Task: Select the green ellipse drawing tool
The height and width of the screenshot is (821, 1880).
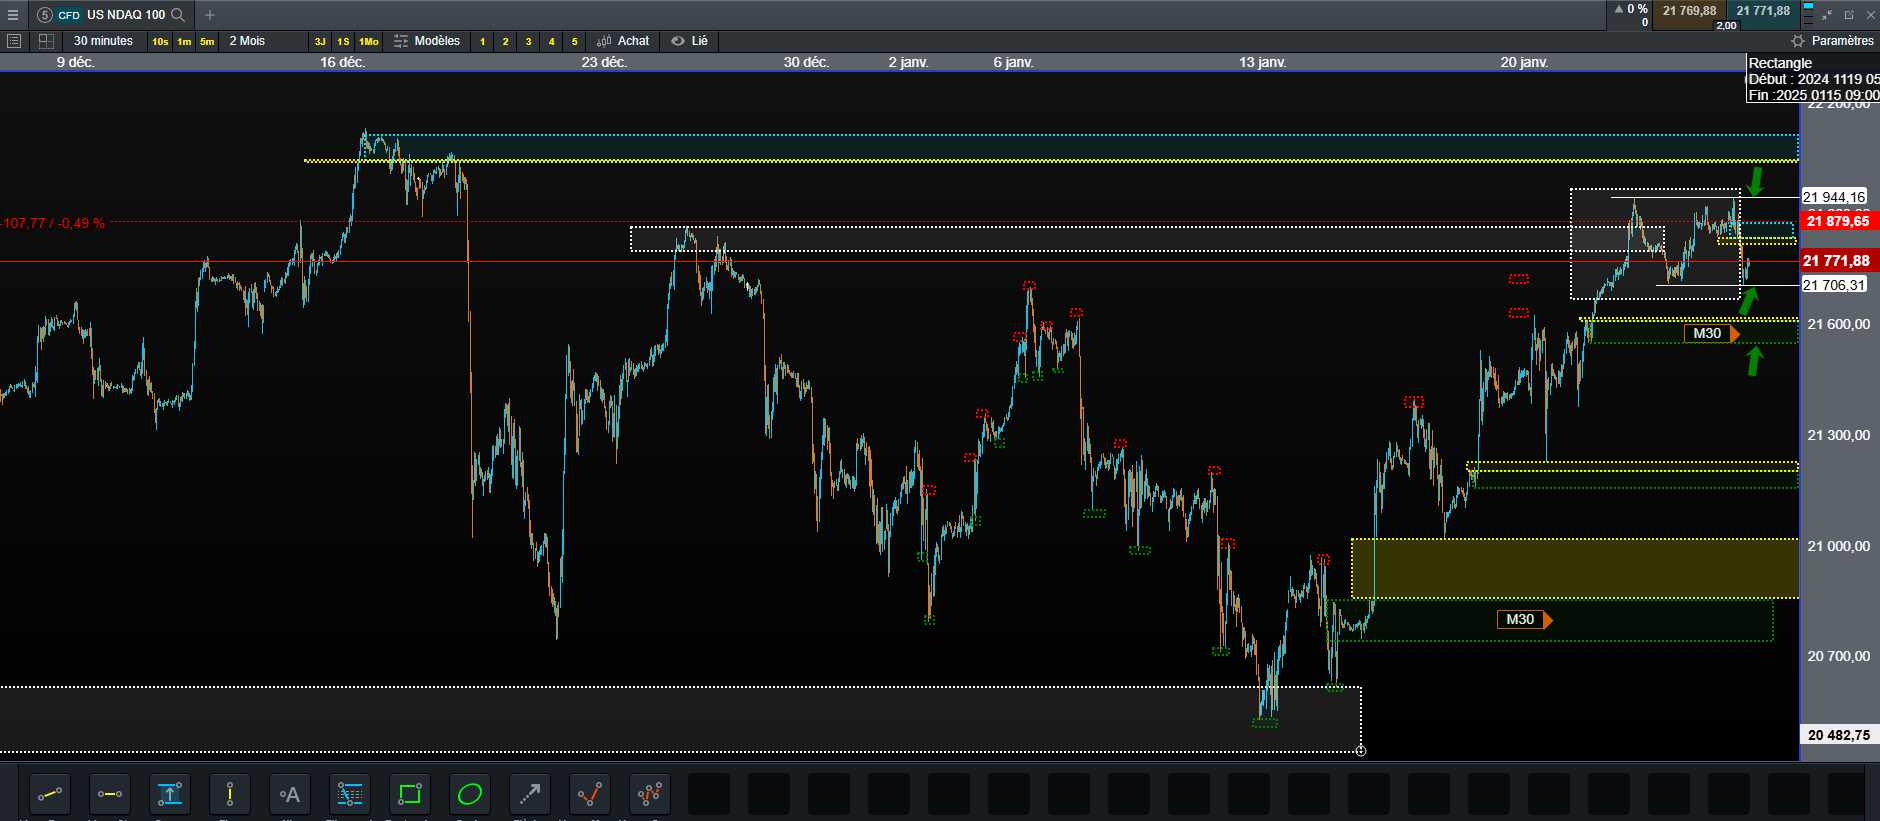Action: 470,795
